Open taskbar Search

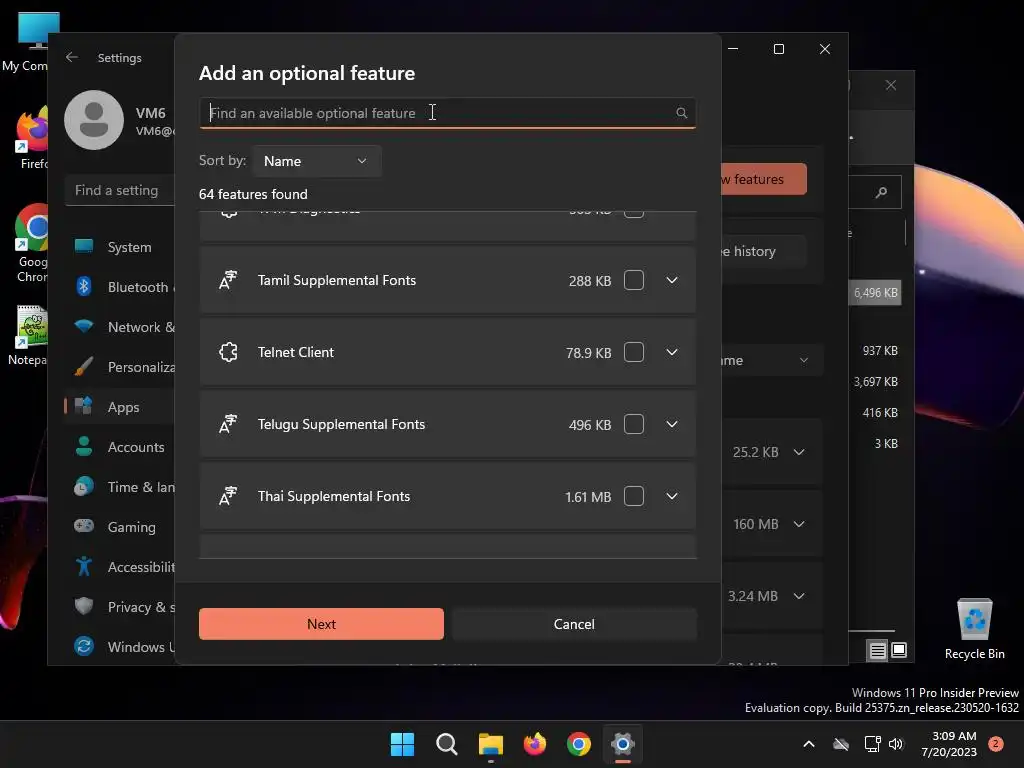pyautogui.click(x=447, y=744)
